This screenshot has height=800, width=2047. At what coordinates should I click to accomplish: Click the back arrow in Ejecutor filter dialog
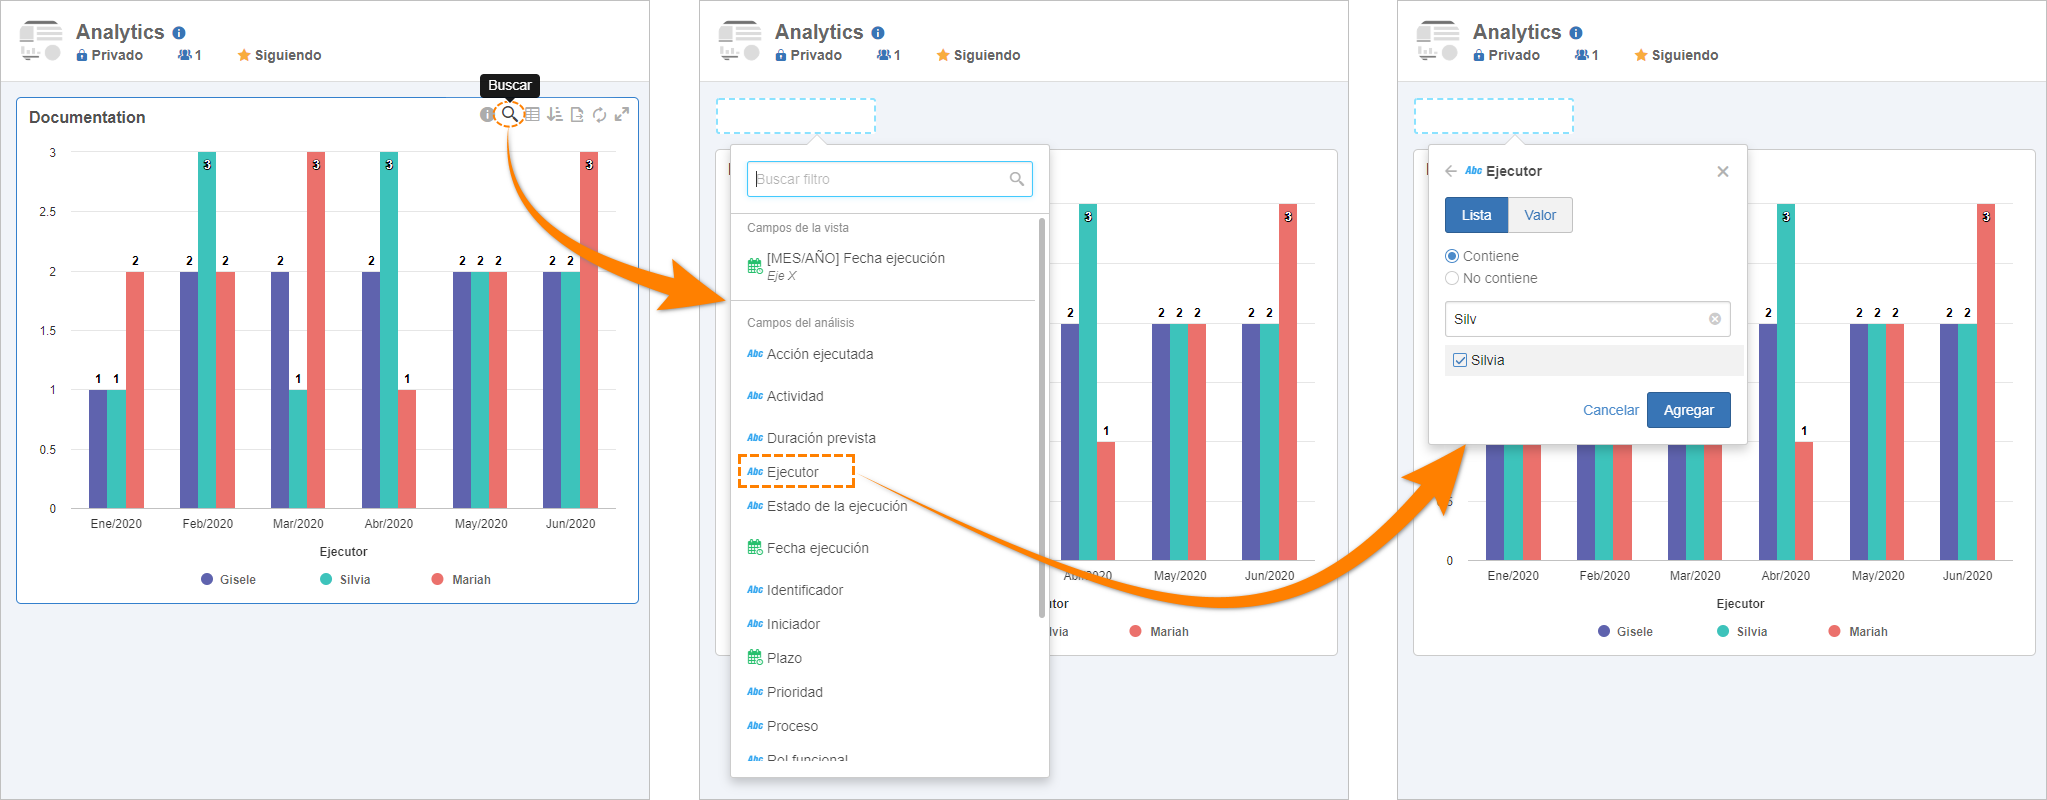tap(1451, 172)
